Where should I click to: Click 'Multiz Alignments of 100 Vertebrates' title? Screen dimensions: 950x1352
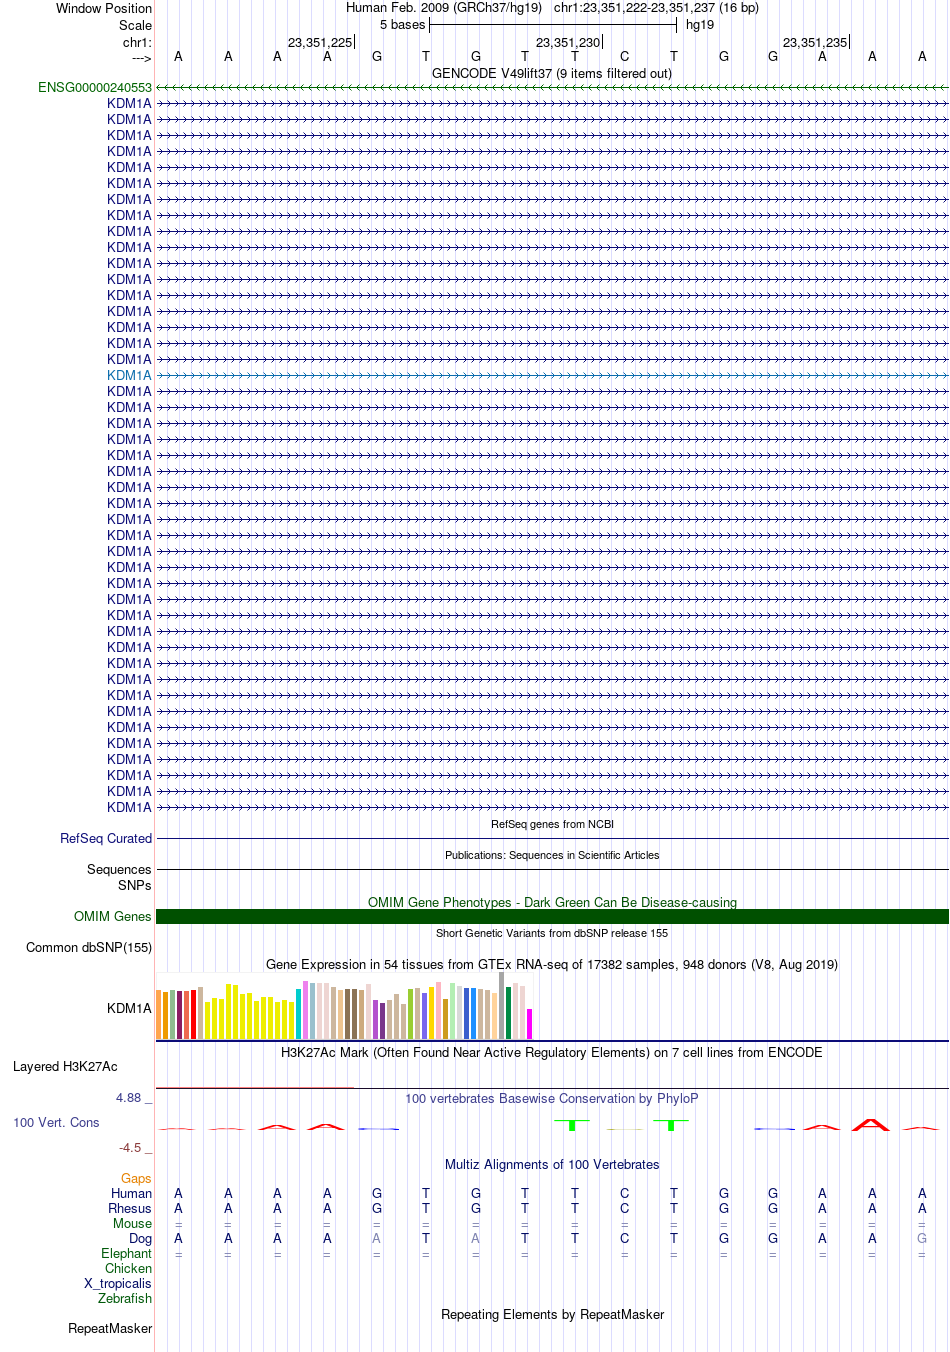click(552, 1165)
